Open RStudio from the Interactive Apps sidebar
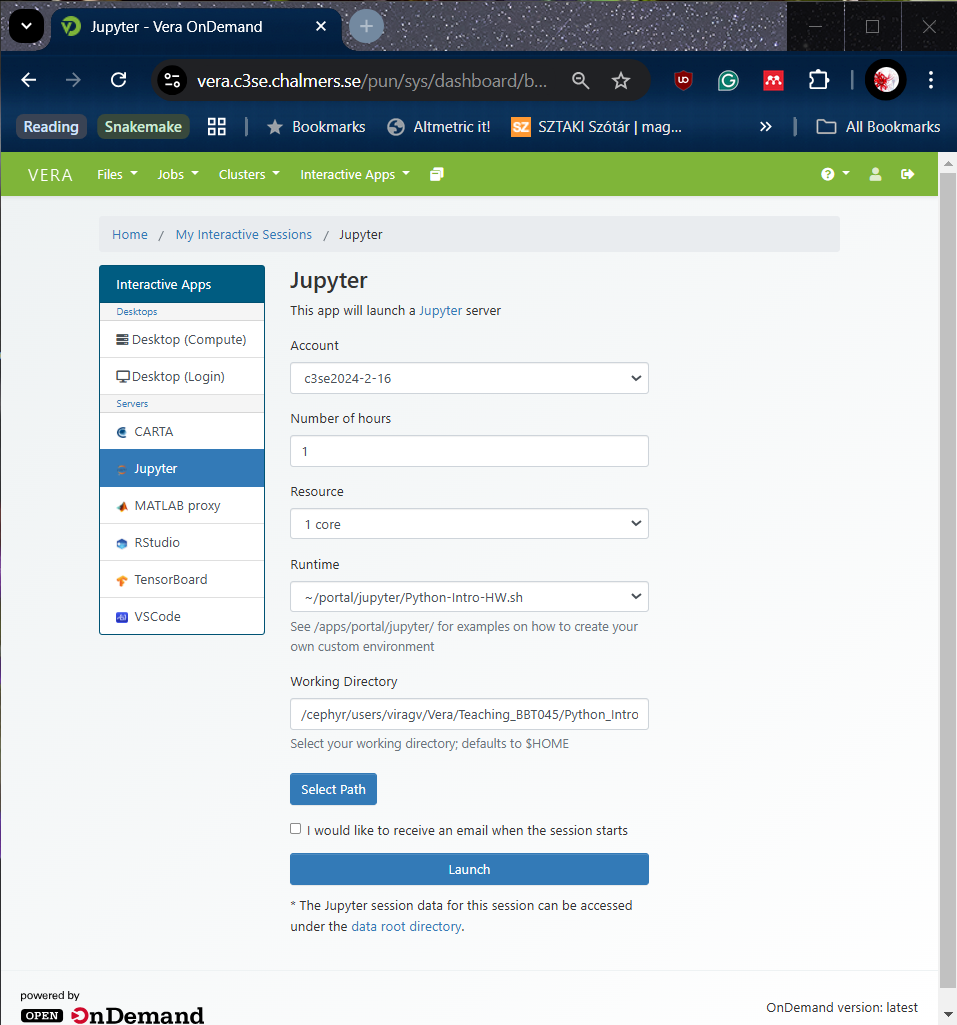957x1025 pixels. click(156, 542)
